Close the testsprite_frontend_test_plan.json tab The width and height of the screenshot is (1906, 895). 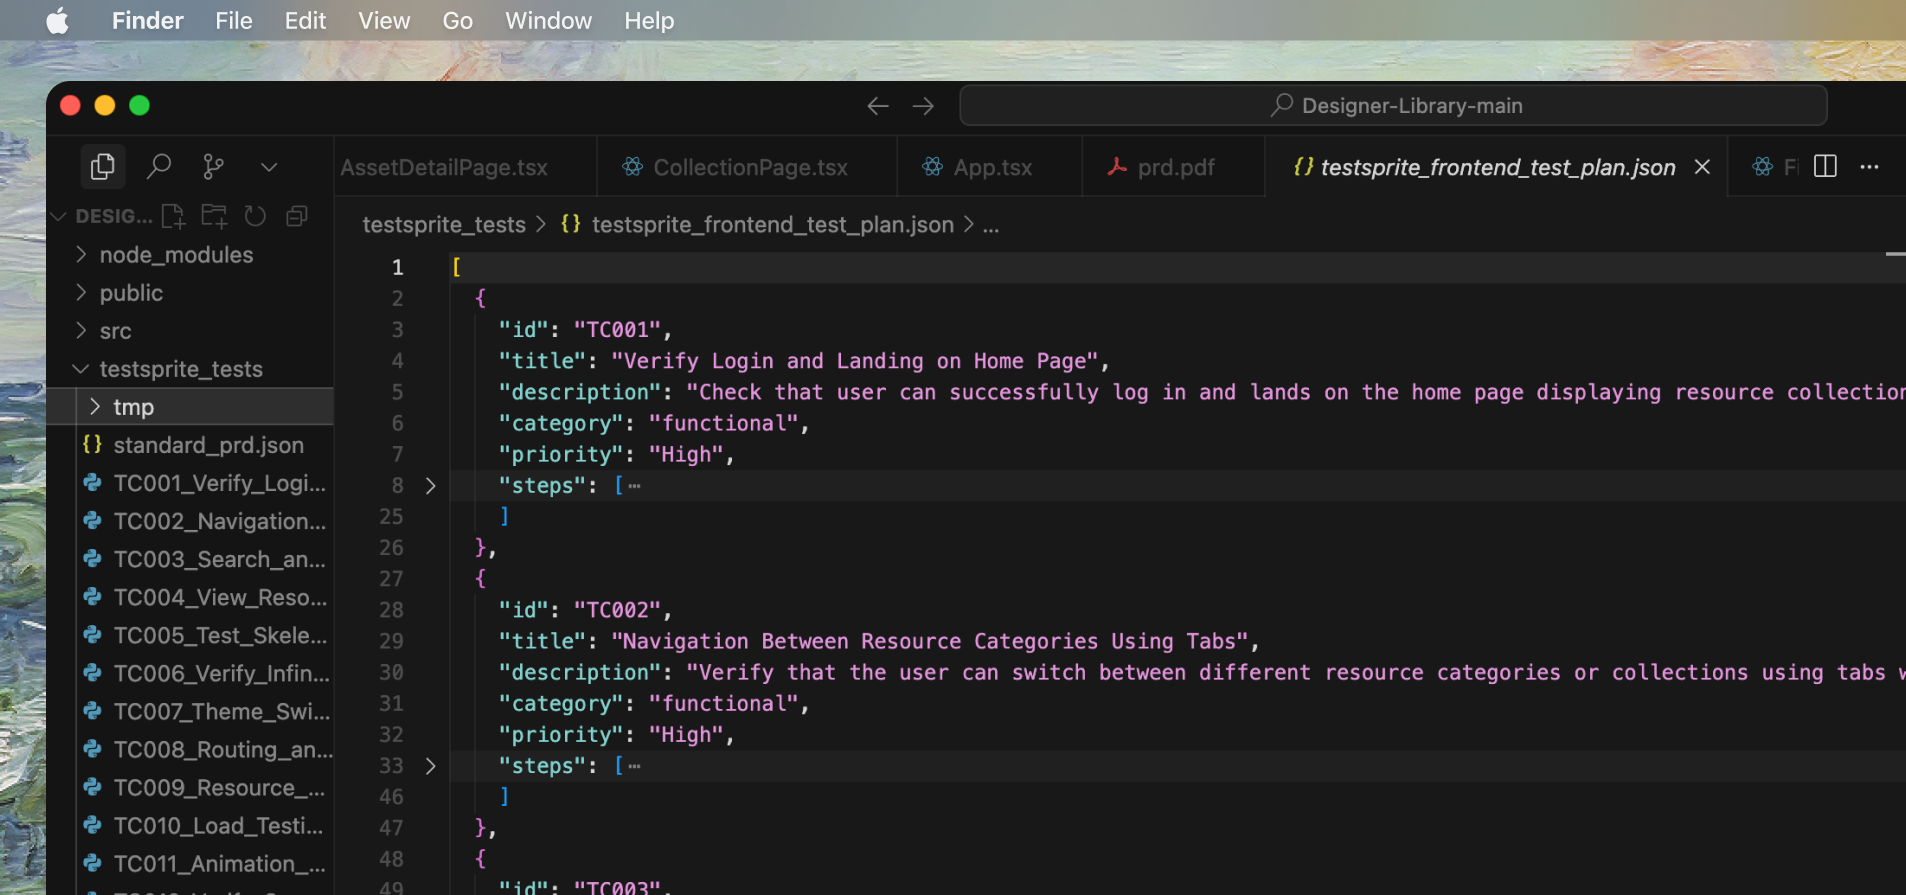[1702, 167]
